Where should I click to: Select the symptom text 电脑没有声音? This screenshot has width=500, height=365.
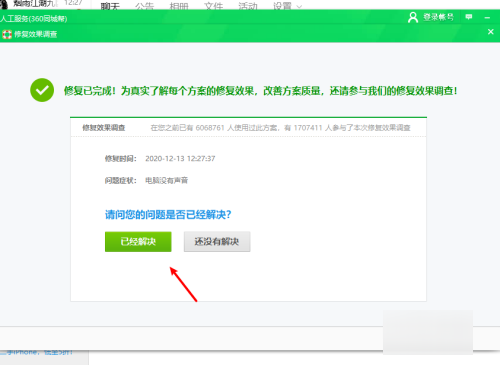coord(167,181)
